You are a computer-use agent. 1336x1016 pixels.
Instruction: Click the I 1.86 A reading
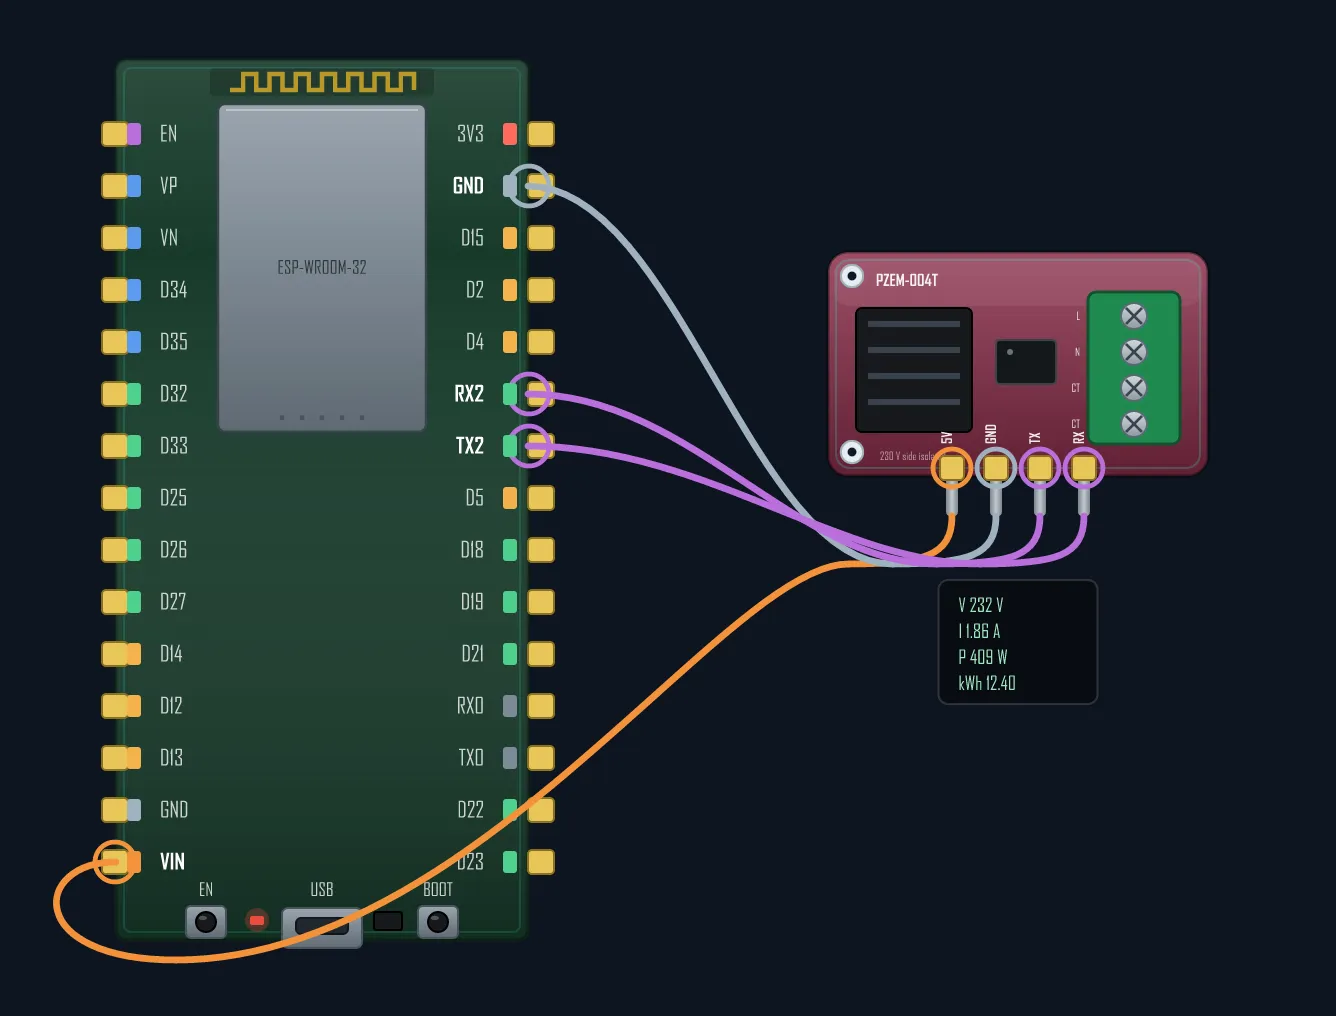[x=980, y=631]
